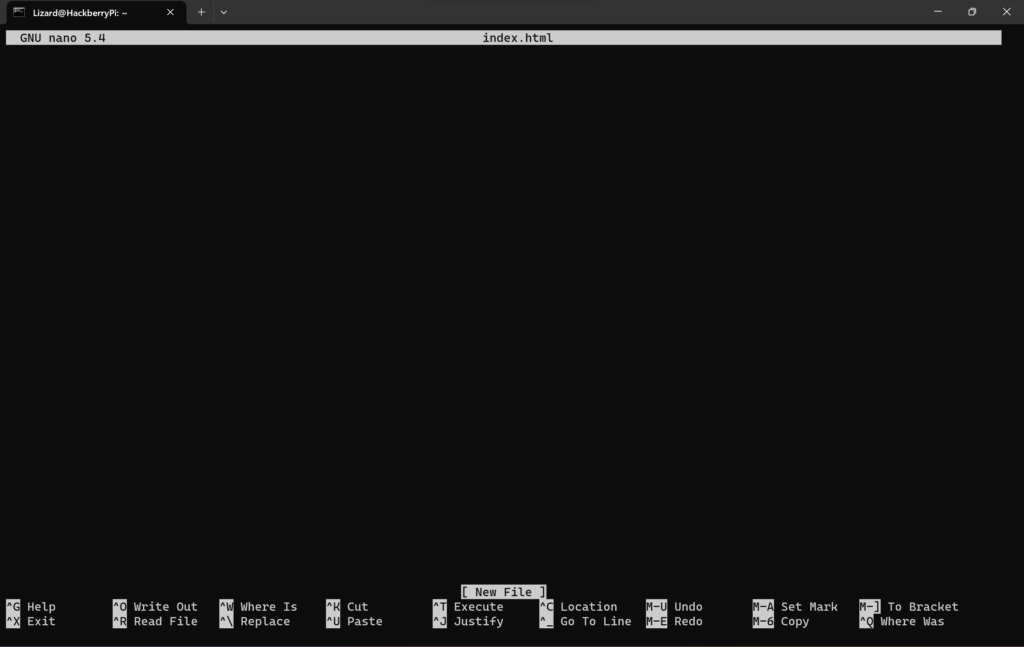
Task: Click the ^T Execute shortcut
Action: pyautogui.click(x=468, y=607)
